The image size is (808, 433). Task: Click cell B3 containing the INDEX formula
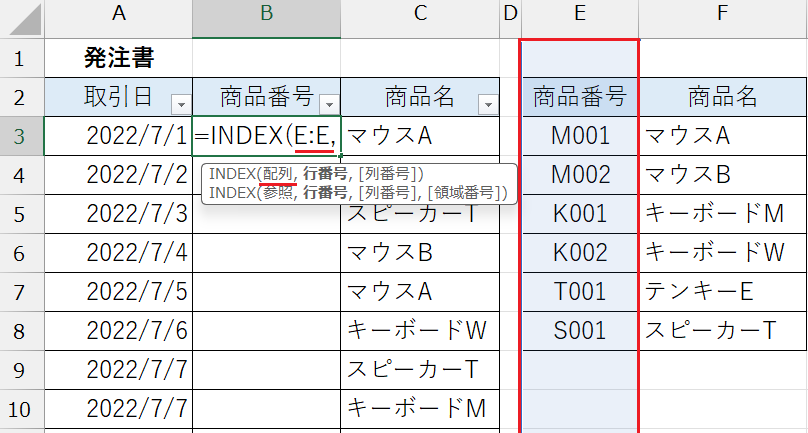pos(266,134)
